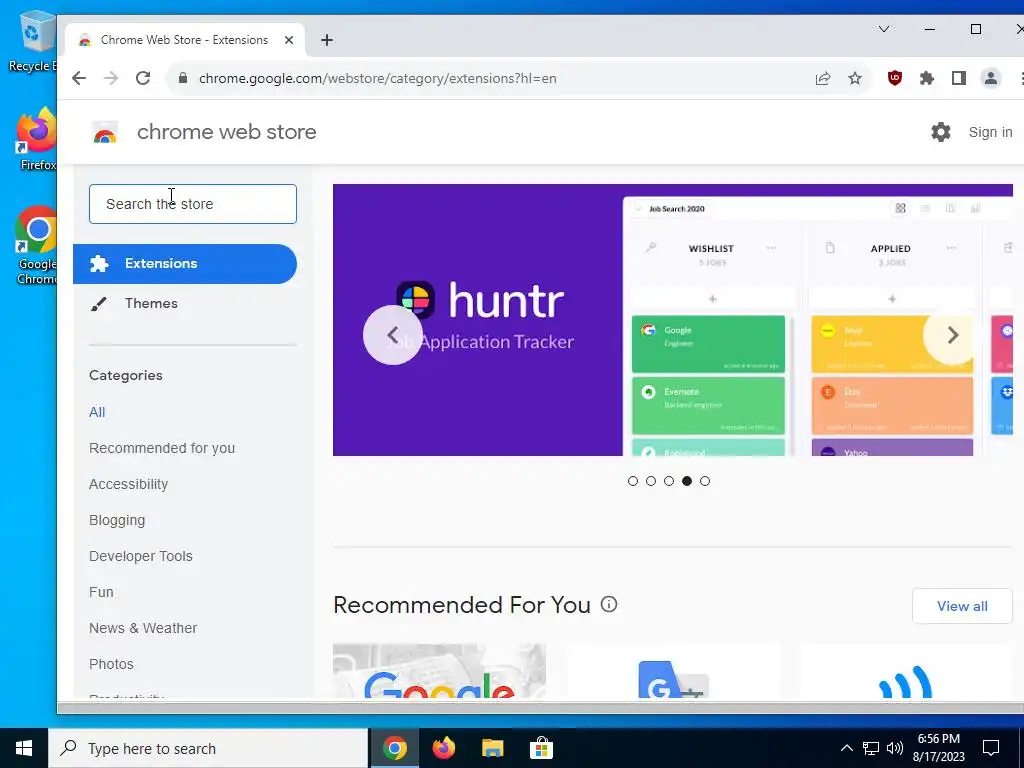The height and width of the screenshot is (768, 1024).
Task: Select the Recycle Bin desktop icon
Action: [x=33, y=41]
